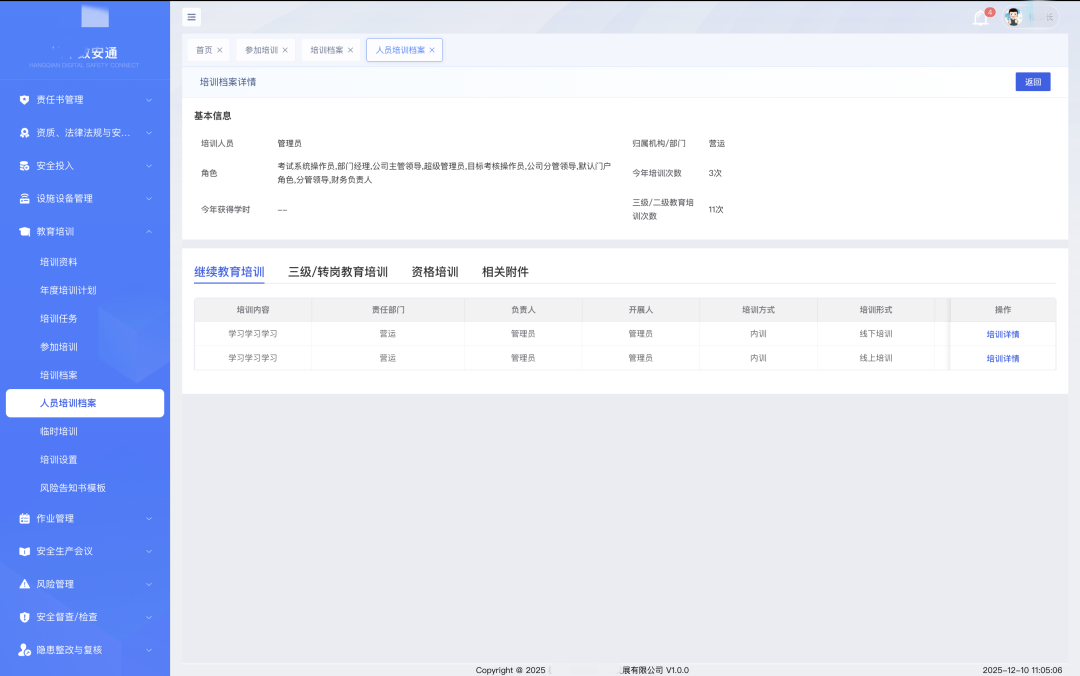
Task: Expand the 安全督查/检查 menu
Action: coord(149,617)
